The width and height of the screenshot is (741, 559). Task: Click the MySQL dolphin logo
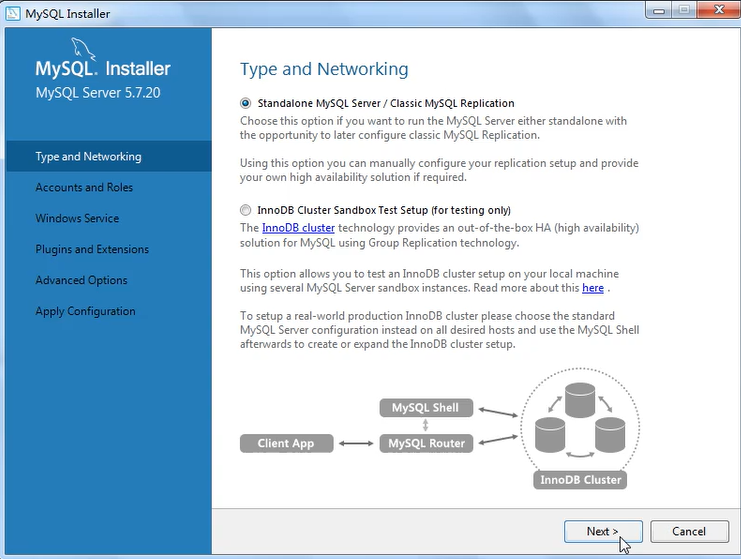pyautogui.click(x=83, y=49)
